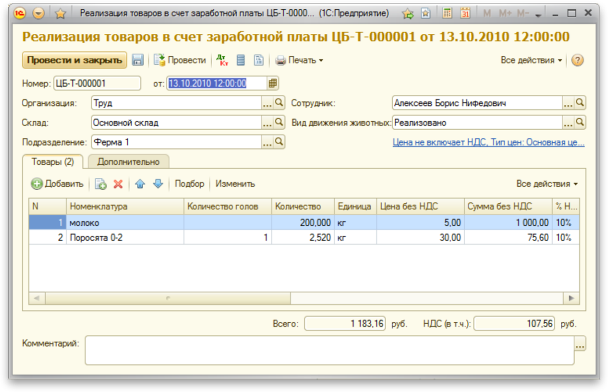The width and height of the screenshot is (608, 392).
Task: Click the table scroll left arrow
Action: click(x=37, y=298)
